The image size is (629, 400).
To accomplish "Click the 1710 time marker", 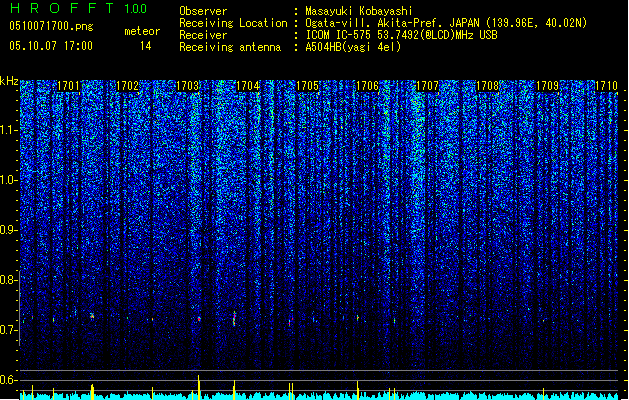I will click(x=607, y=86).
